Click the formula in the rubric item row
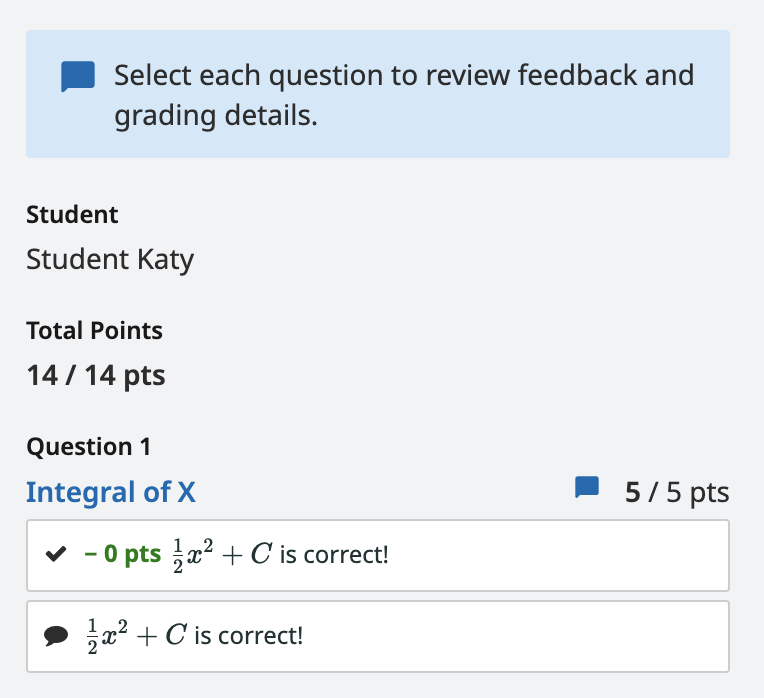The width and height of the screenshot is (764, 698). [222, 555]
